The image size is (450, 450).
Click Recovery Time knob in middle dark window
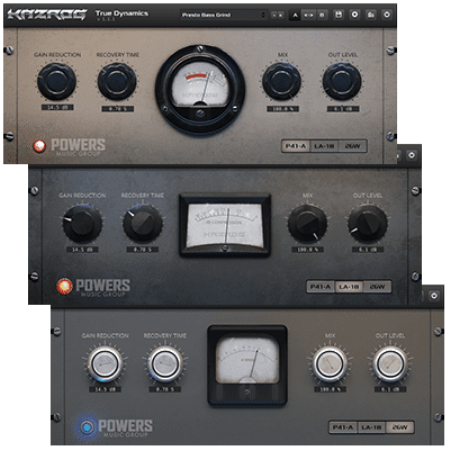(x=143, y=224)
